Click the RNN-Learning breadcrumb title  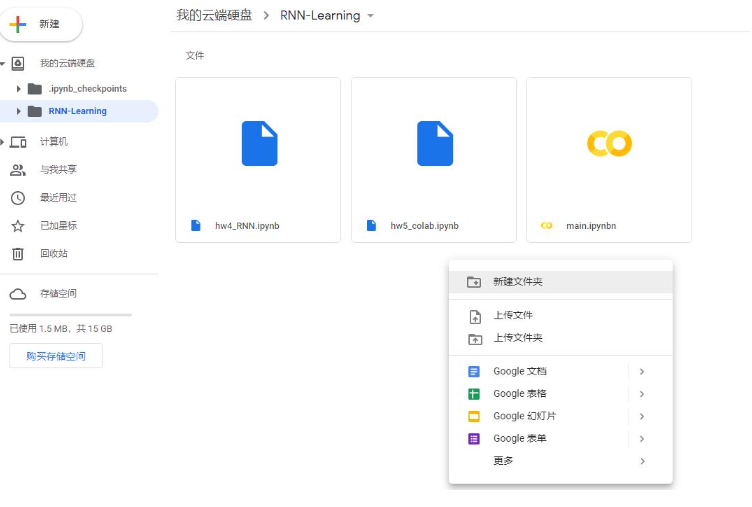[x=320, y=15]
